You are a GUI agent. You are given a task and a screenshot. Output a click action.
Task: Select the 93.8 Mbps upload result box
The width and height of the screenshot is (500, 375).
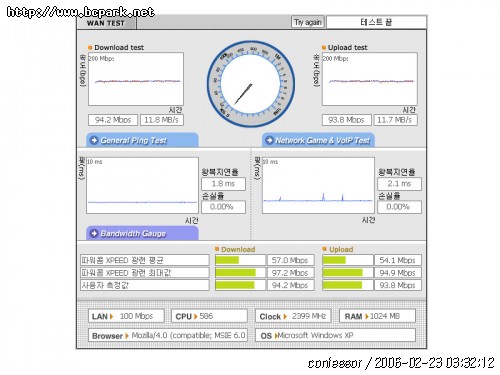(x=347, y=120)
